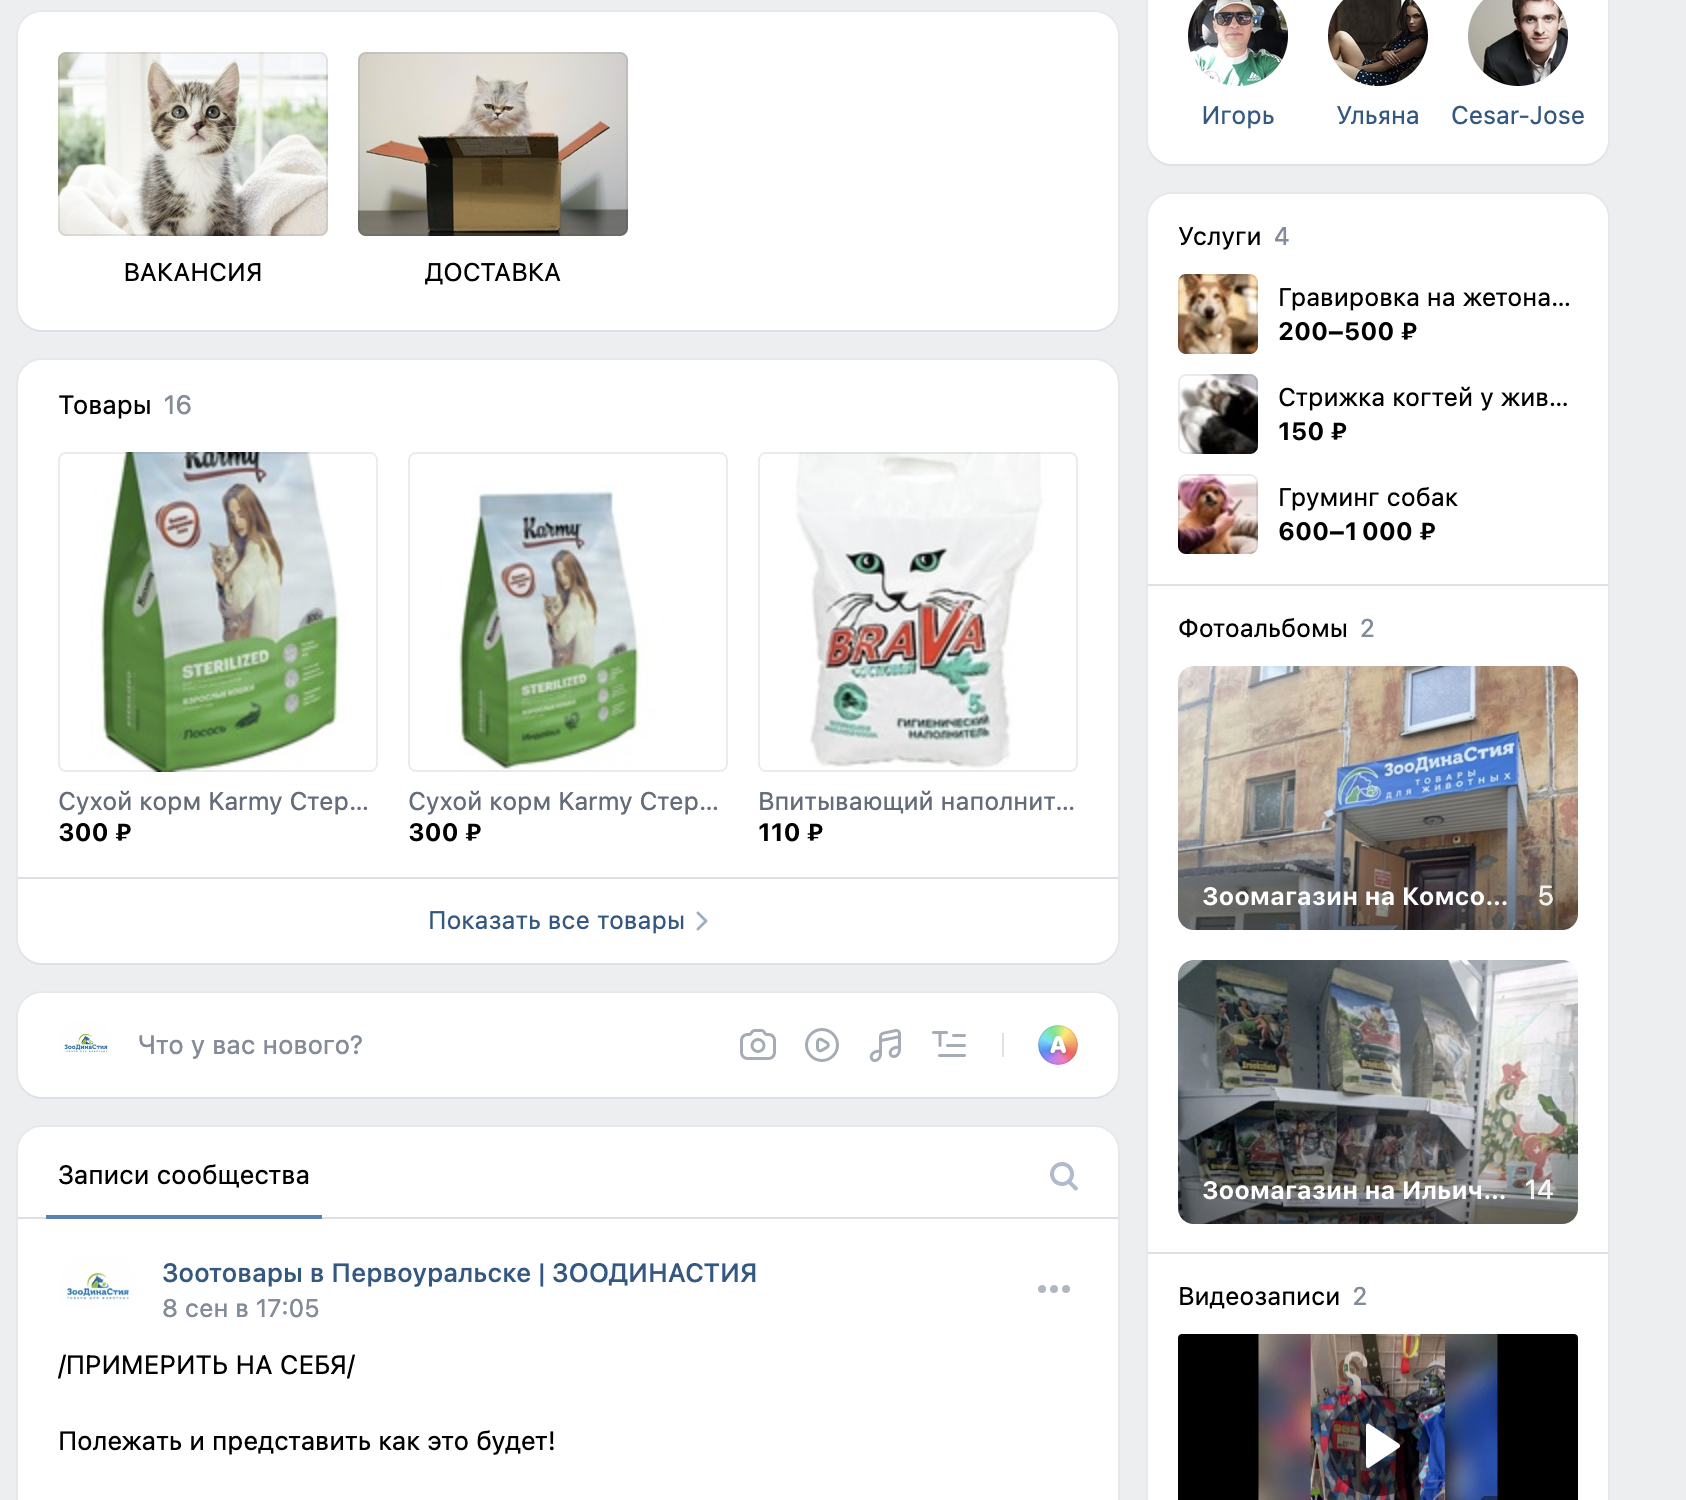Viewport: 1686px width, 1500px height.
Task: Open the ДОСТАВКА menu item
Action: (493, 168)
